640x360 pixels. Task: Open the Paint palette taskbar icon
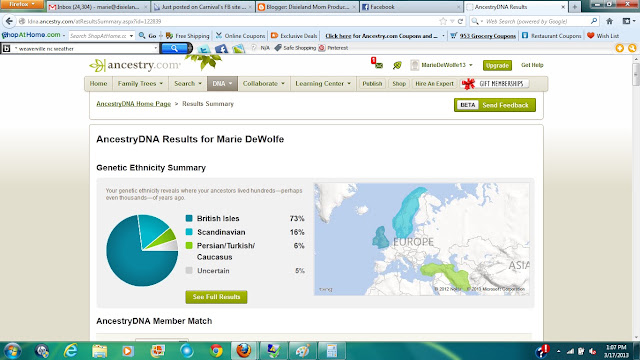(x=302, y=351)
